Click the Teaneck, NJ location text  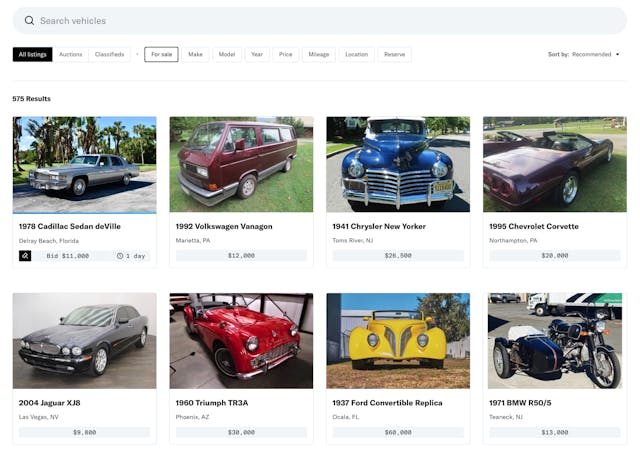click(x=506, y=417)
